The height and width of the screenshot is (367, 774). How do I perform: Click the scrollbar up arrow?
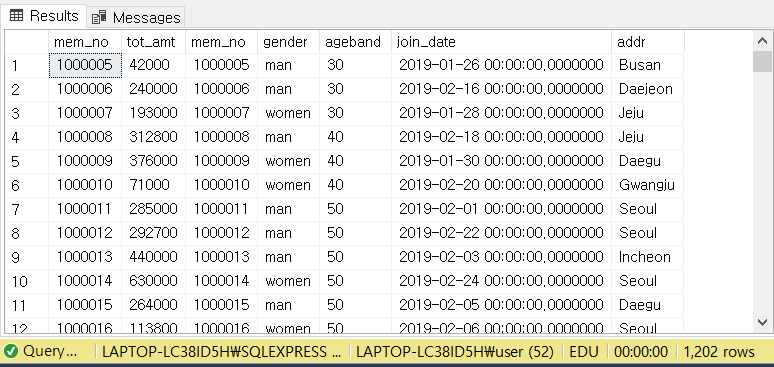762,41
